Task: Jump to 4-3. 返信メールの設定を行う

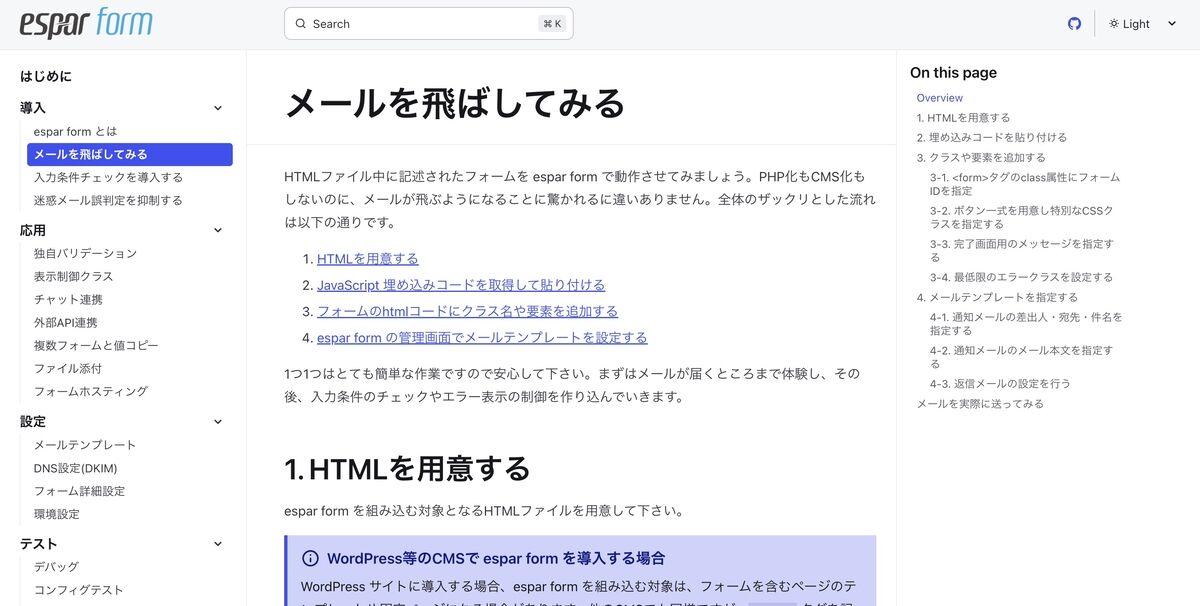Action: [x=1000, y=383]
